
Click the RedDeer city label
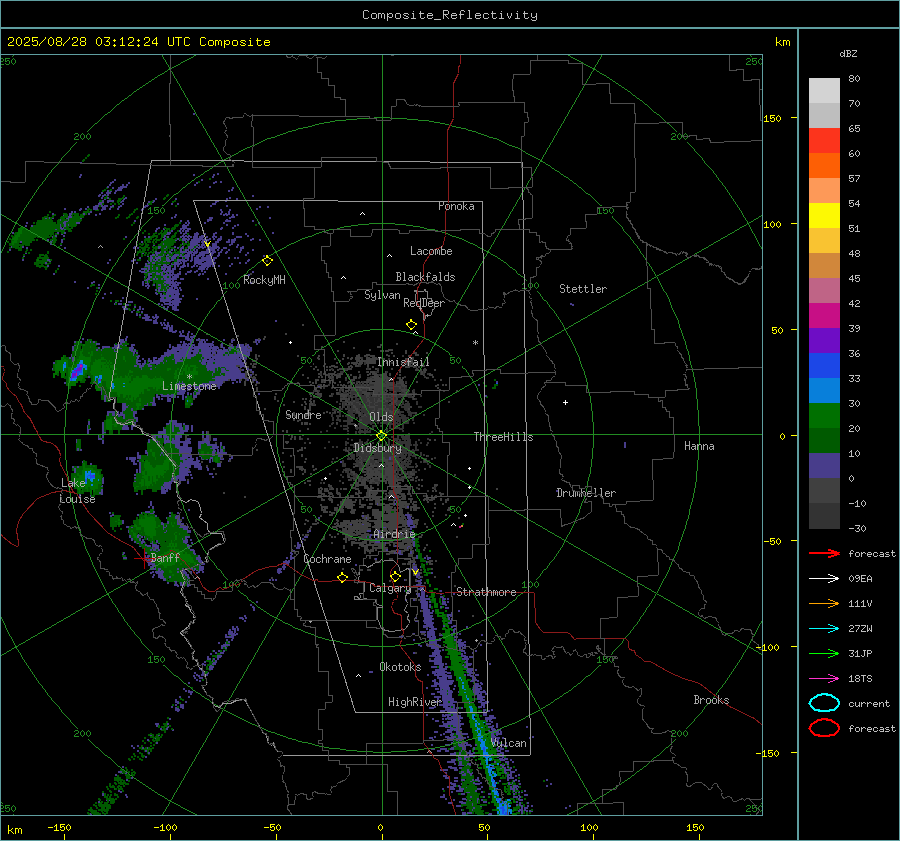[424, 303]
